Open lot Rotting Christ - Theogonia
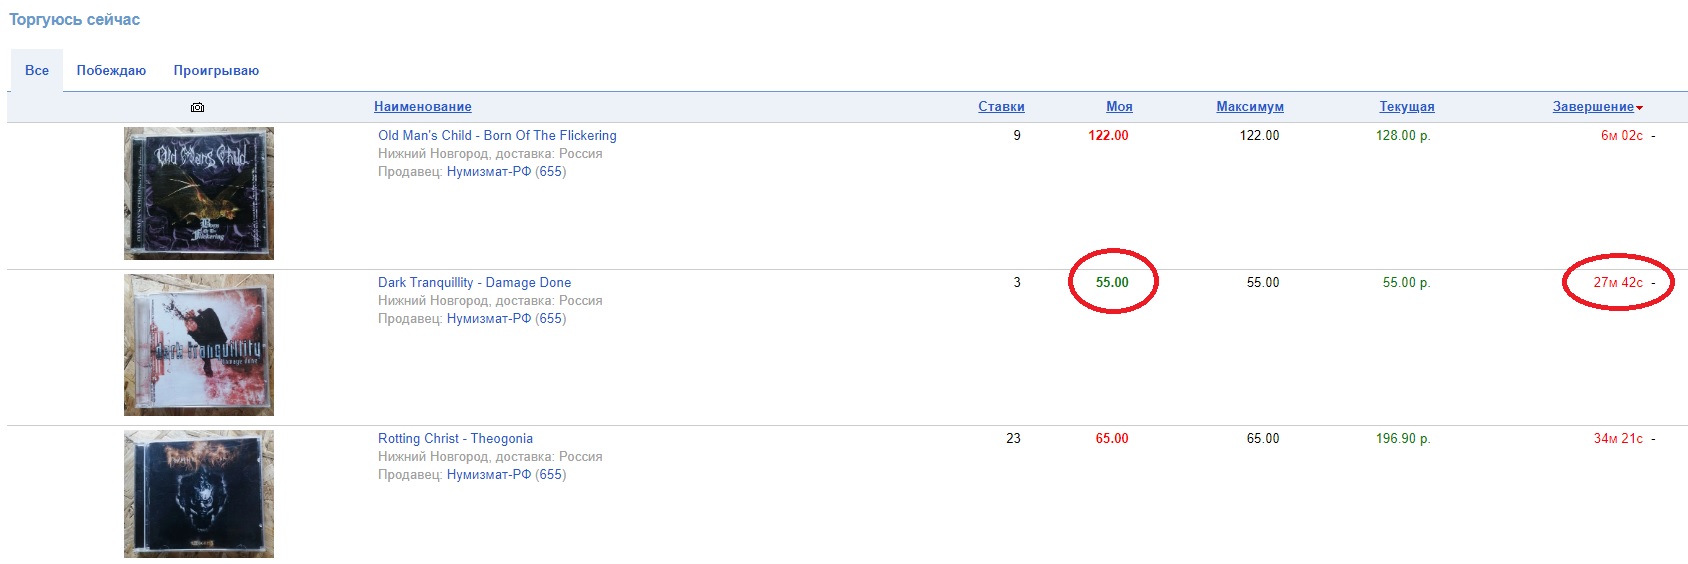 [x=455, y=439]
